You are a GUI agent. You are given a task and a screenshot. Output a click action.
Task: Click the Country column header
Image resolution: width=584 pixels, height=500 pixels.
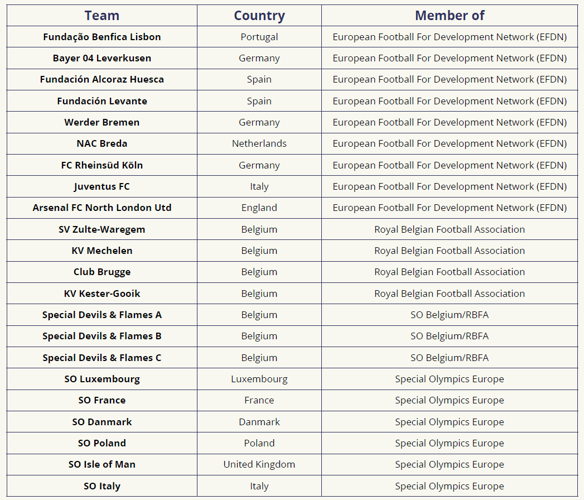click(x=259, y=16)
